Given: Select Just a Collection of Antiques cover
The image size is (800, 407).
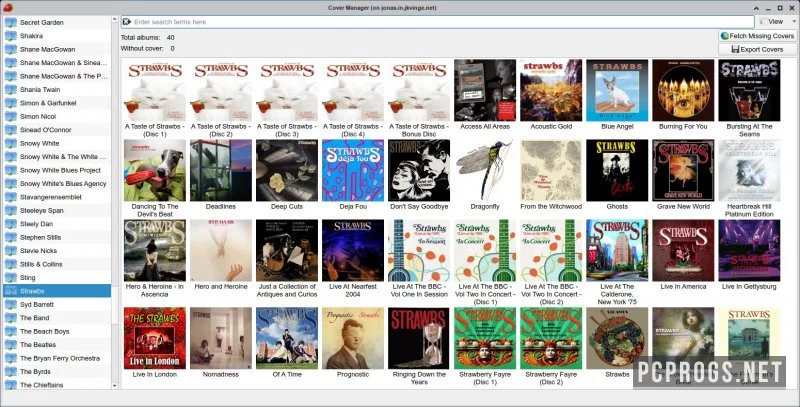Looking at the screenshot, I should (287, 250).
